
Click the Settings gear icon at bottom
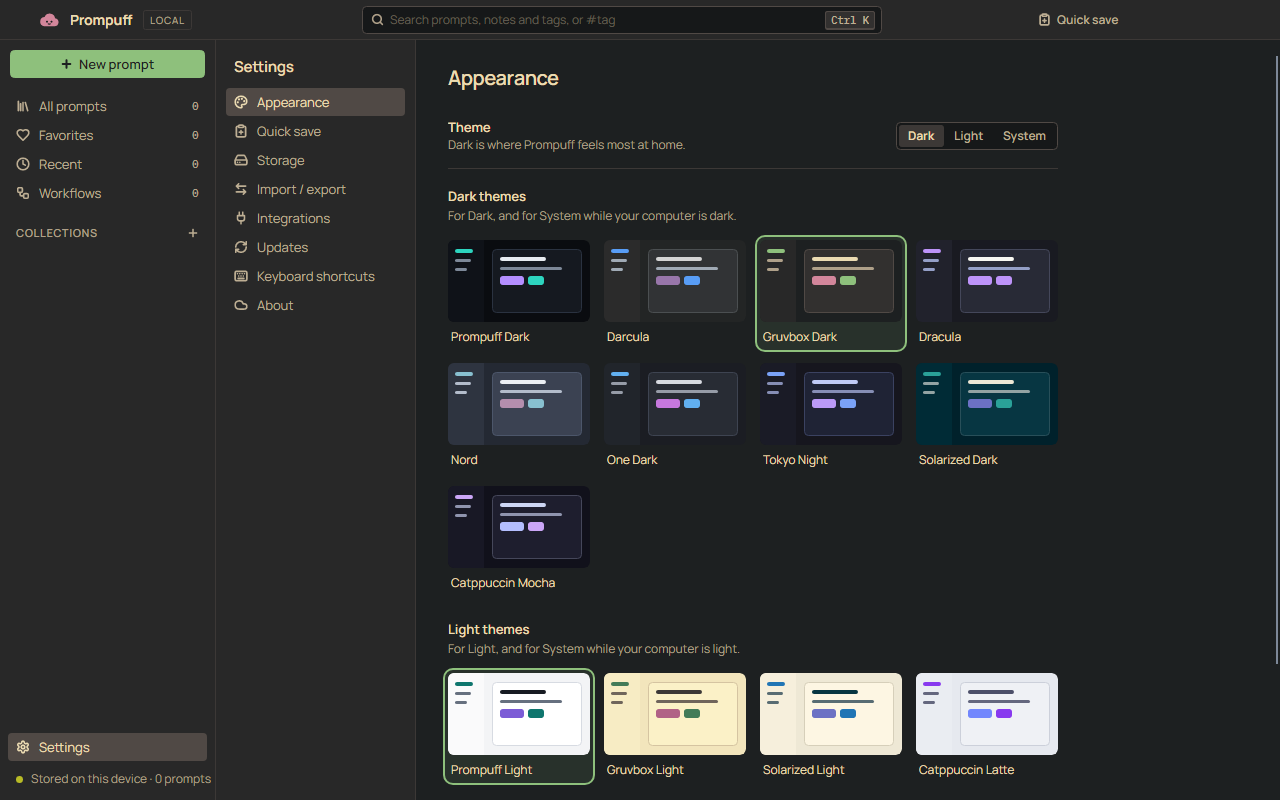click(x=23, y=747)
